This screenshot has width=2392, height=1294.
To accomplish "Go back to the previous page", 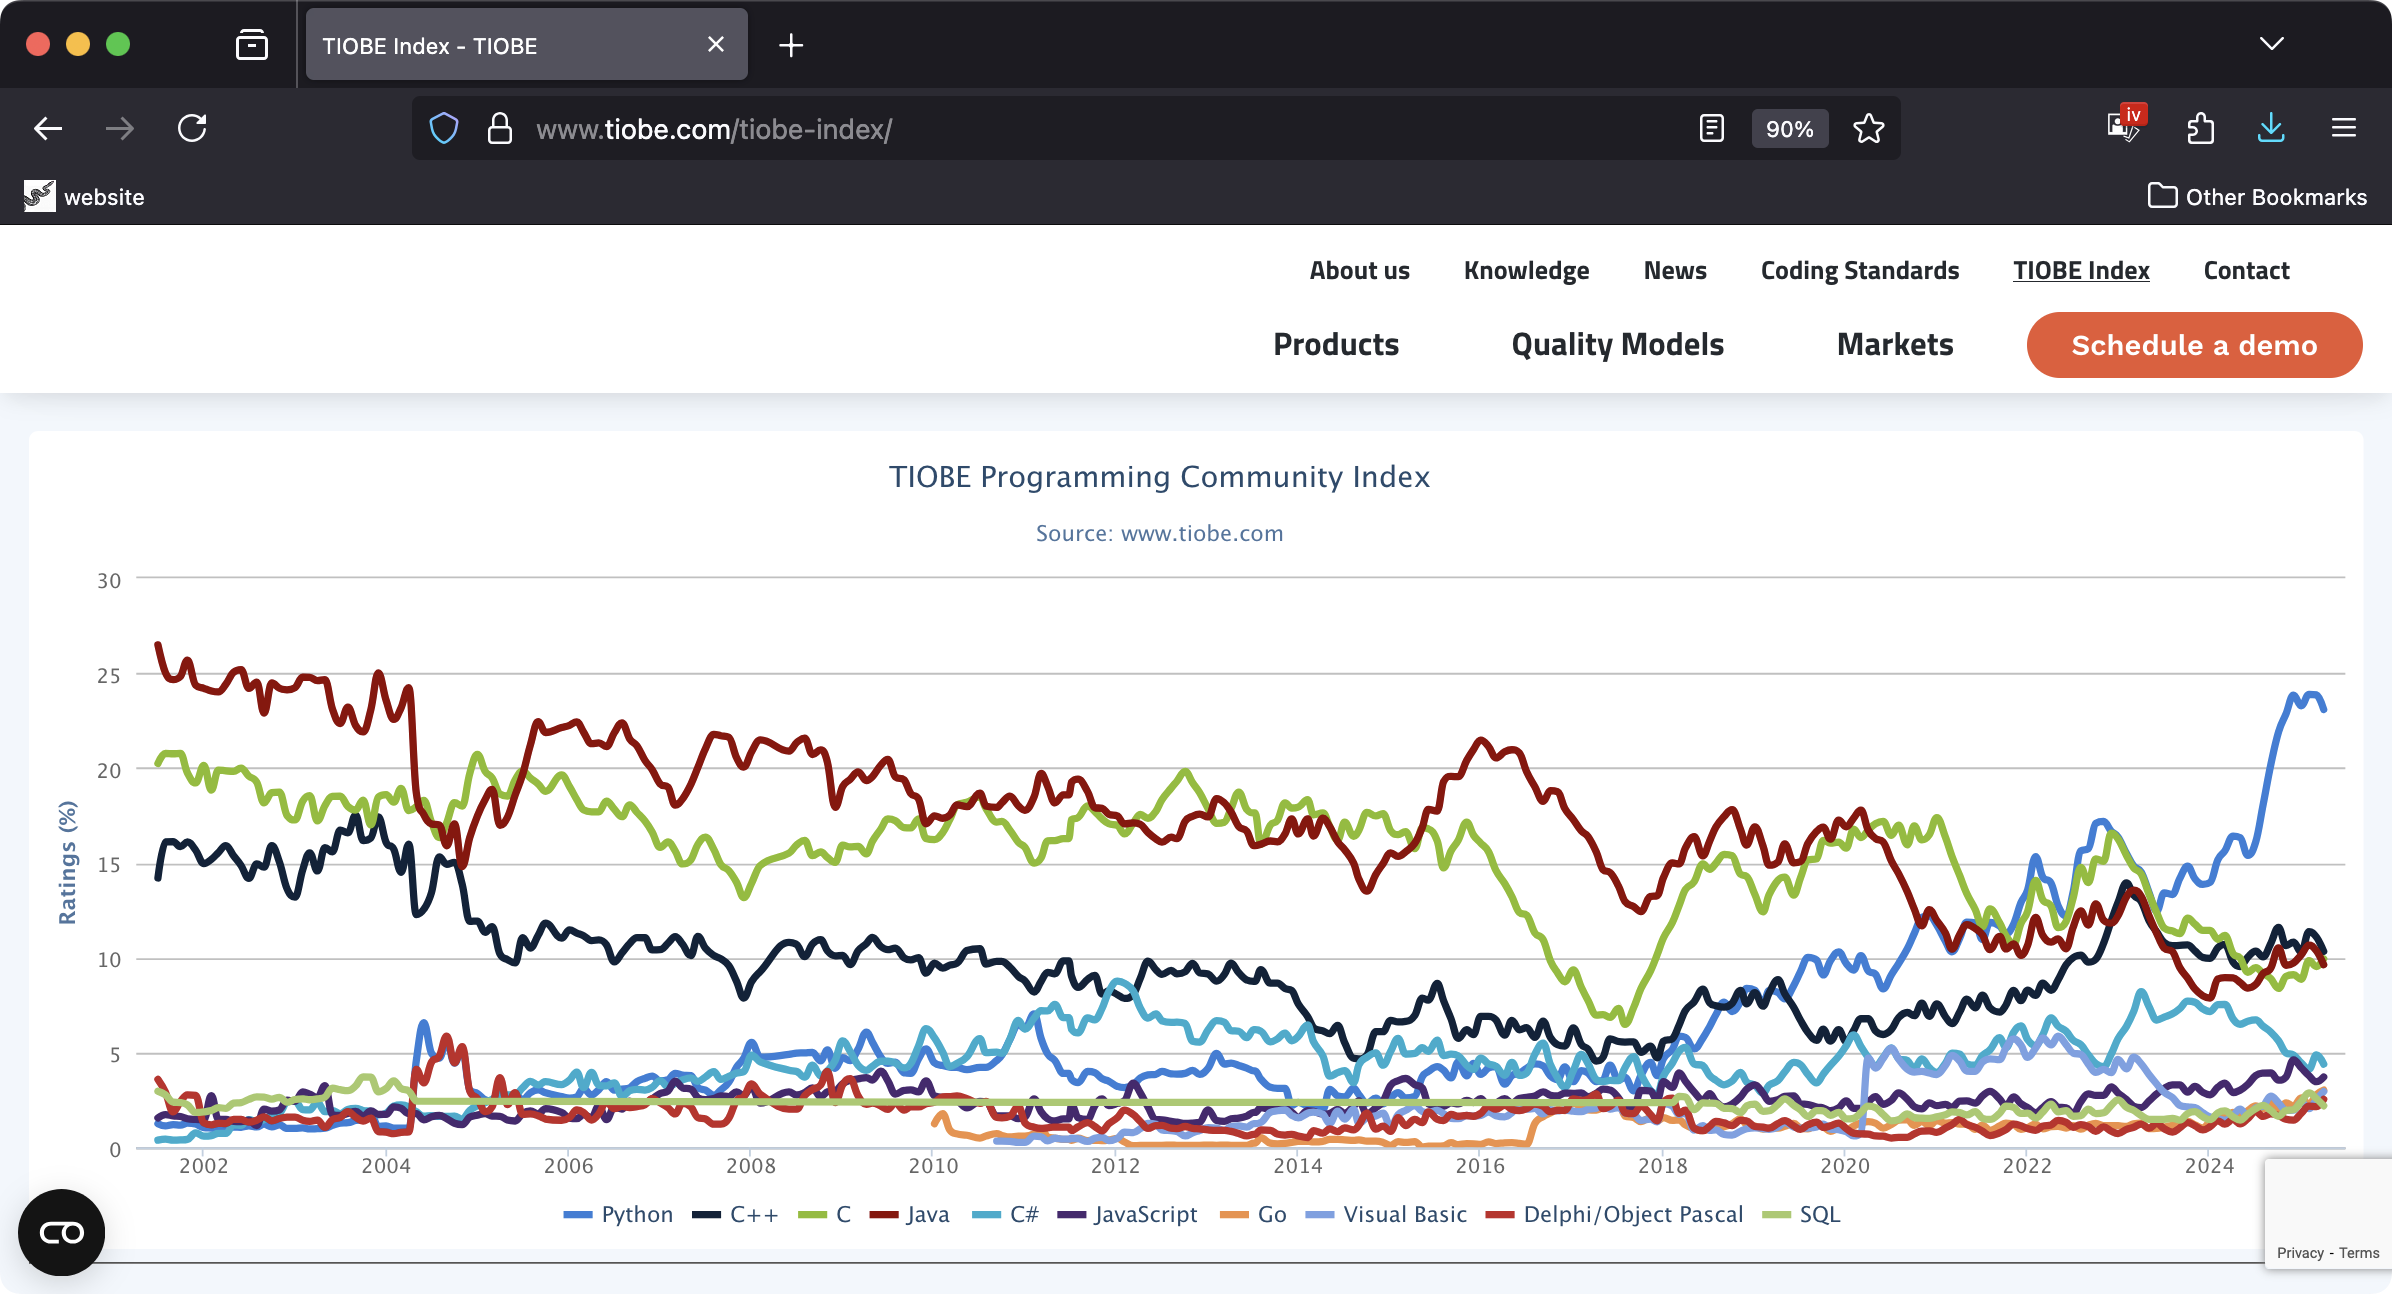I will (x=48, y=128).
